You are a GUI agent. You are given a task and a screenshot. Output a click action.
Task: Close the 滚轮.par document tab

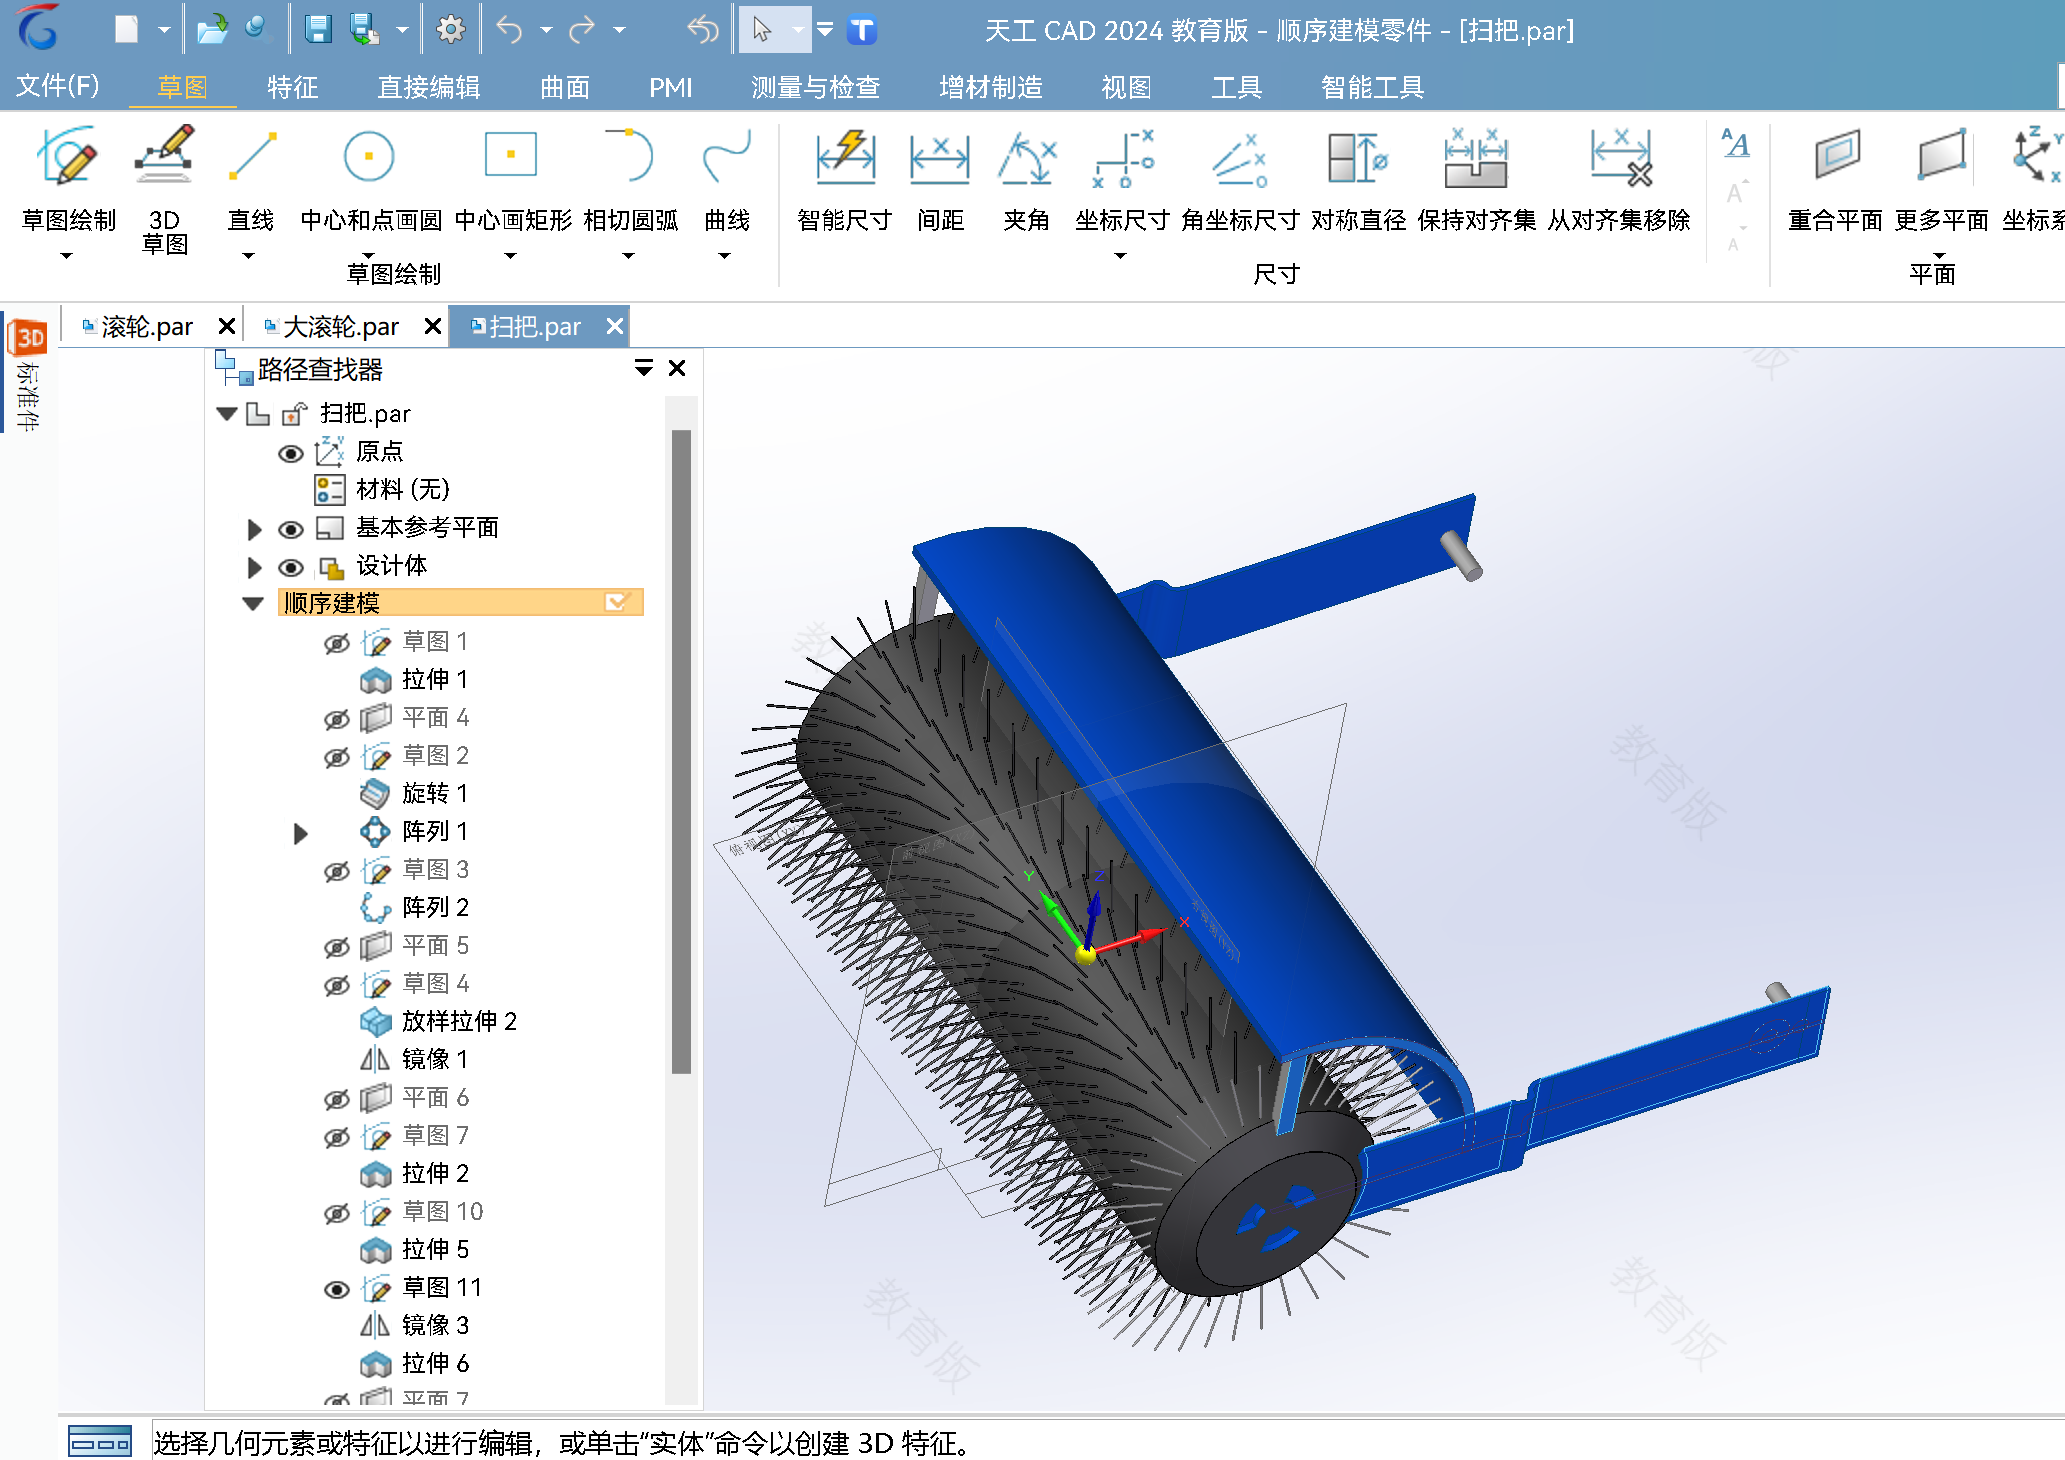pos(227,326)
